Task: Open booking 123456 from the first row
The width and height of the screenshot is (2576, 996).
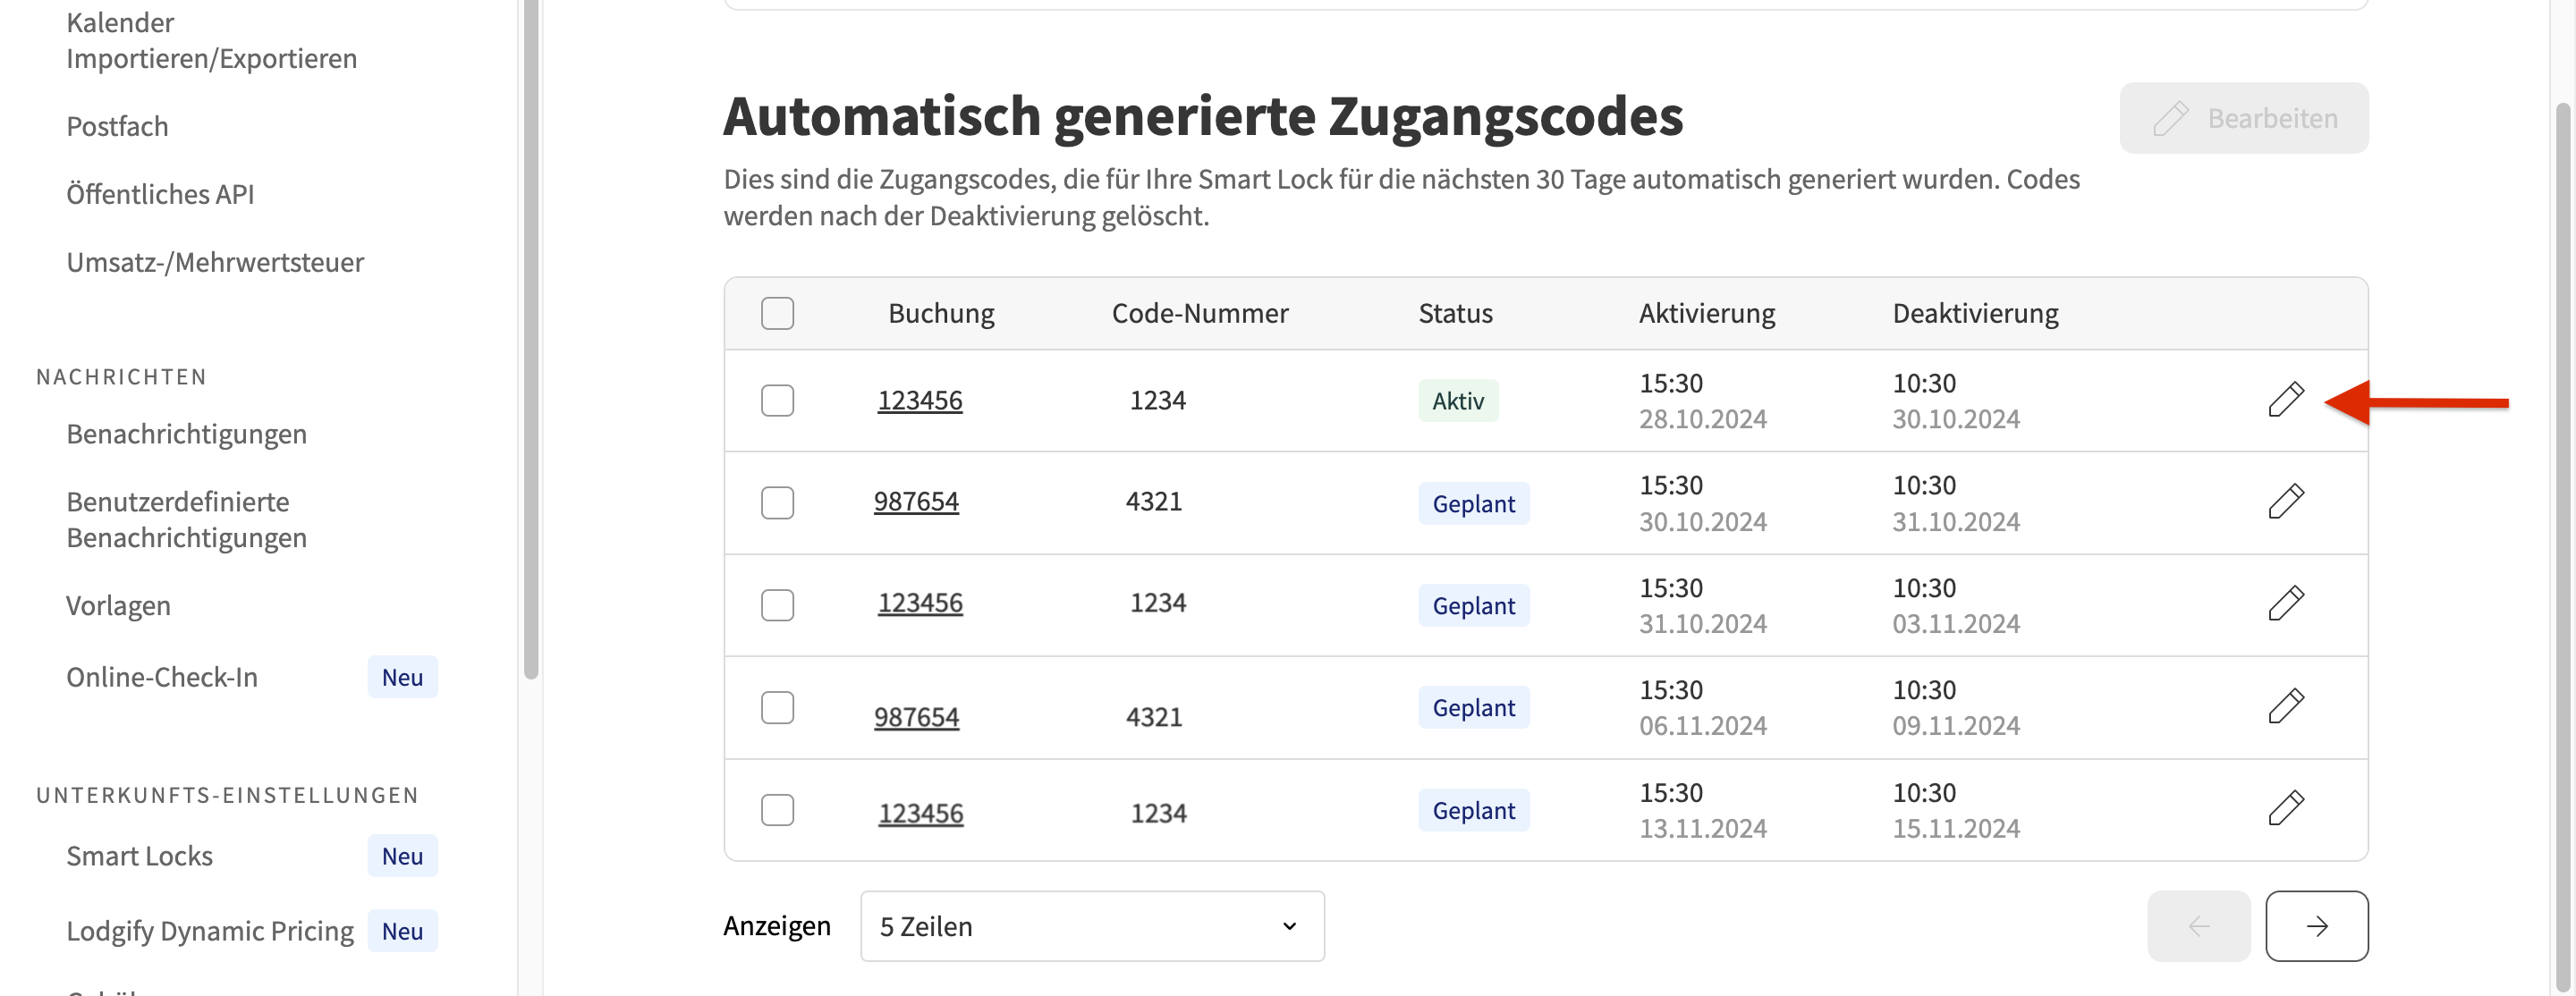Action: click(920, 400)
